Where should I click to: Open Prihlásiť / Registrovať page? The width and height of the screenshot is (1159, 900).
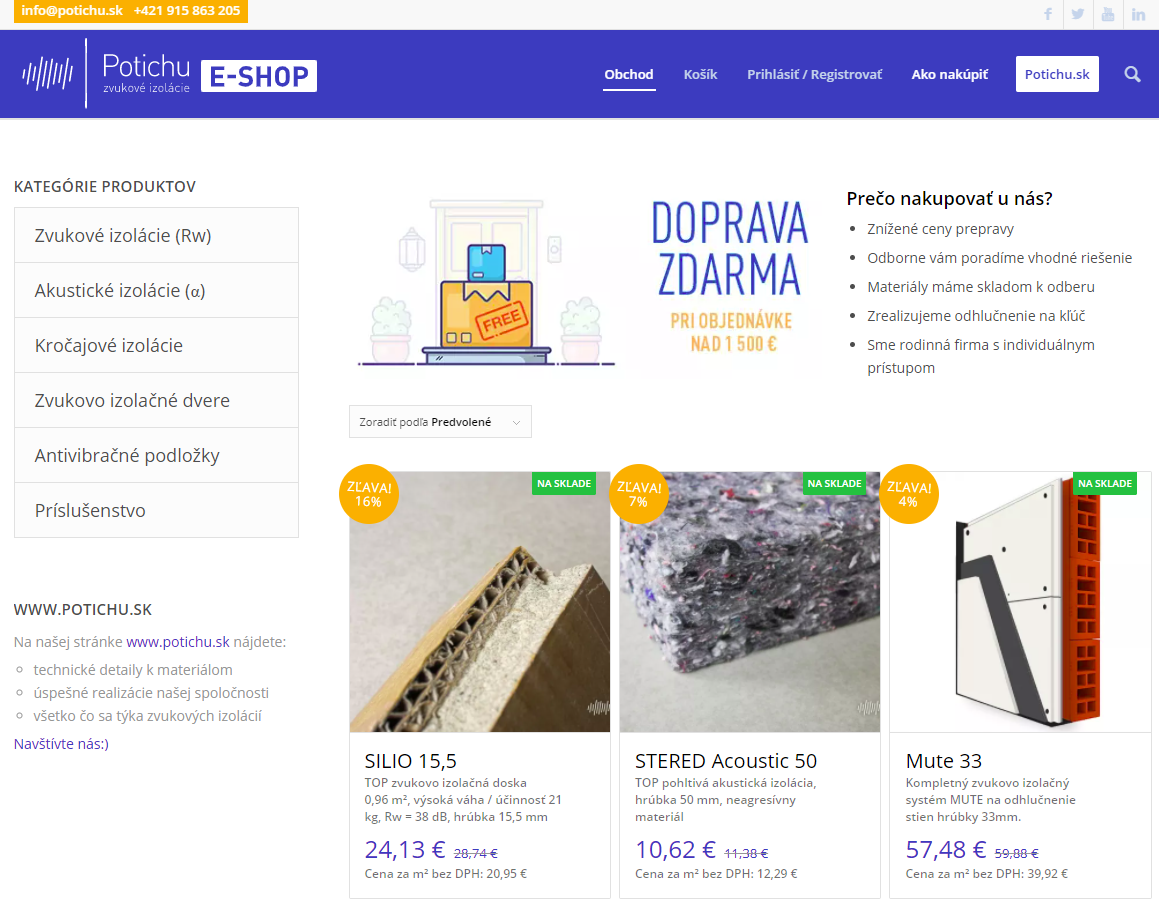click(x=815, y=74)
